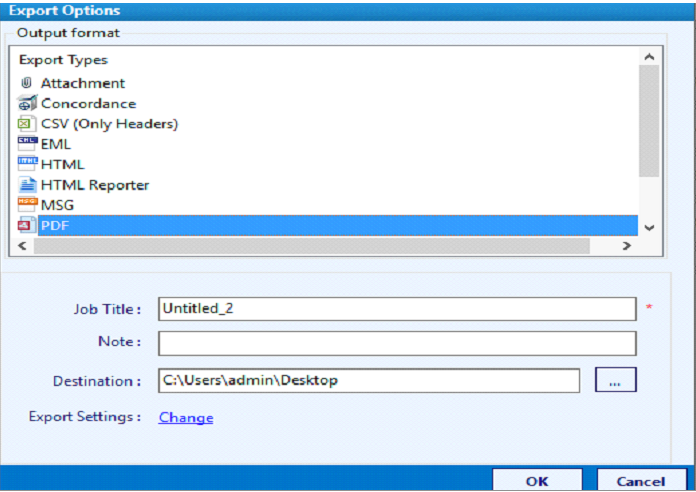The width and height of the screenshot is (696, 492).
Task: Open the Change export settings link
Action: click(x=186, y=417)
